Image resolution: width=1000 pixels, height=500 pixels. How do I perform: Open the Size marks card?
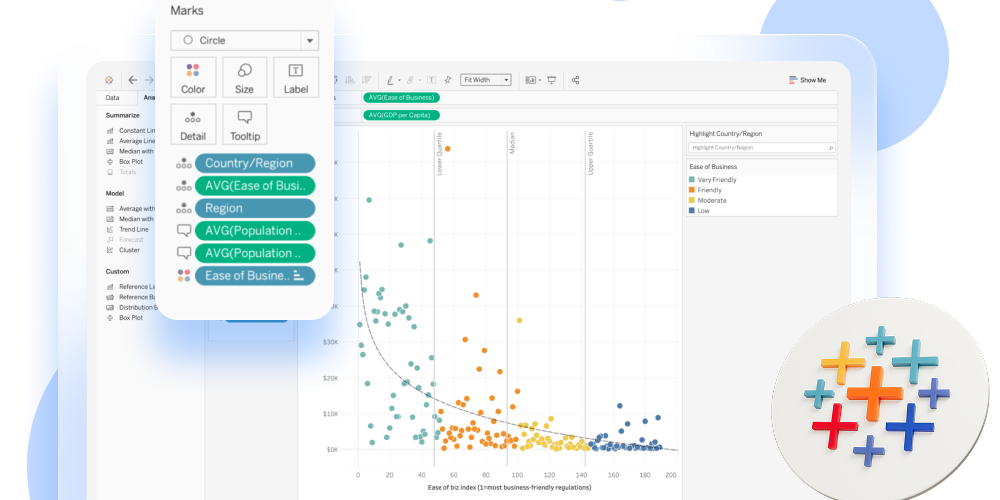pos(244,77)
